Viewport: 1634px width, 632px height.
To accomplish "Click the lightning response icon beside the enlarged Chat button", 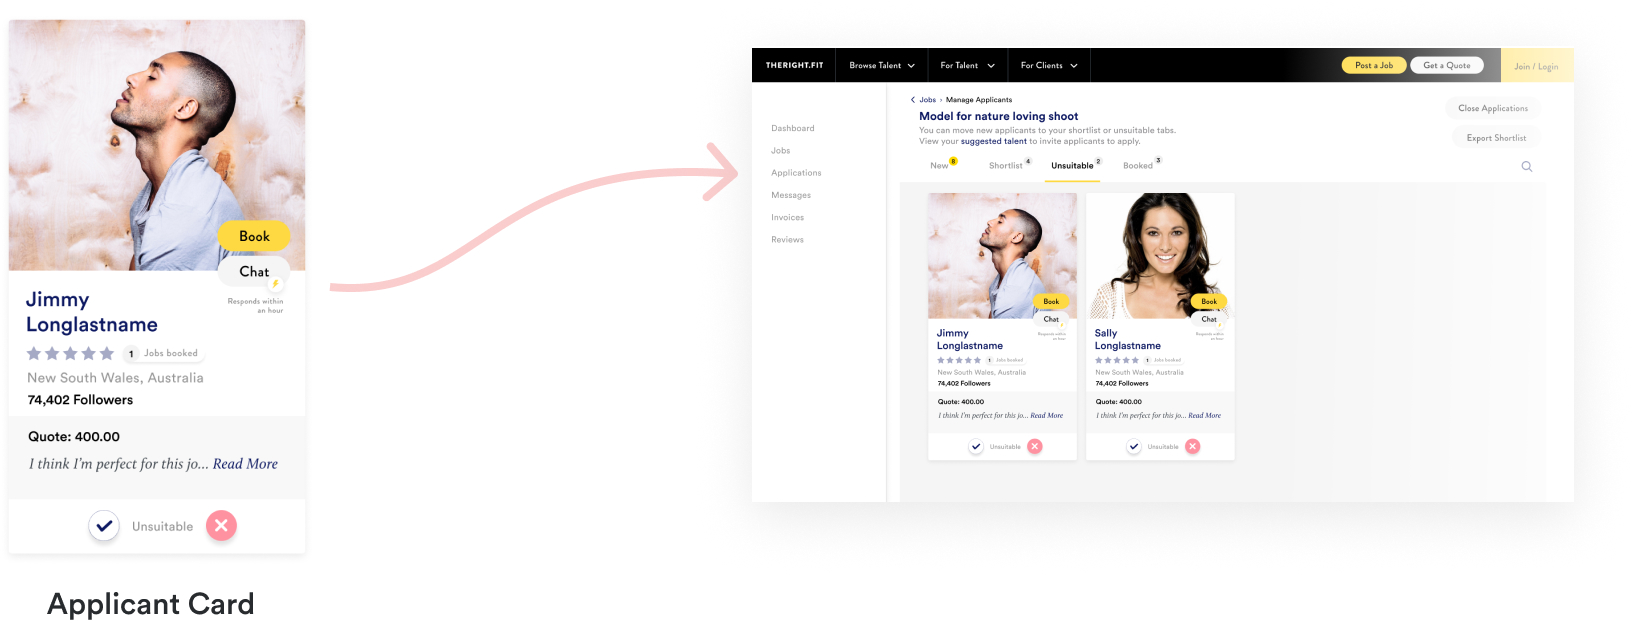I will pyautogui.click(x=276, y=284).
